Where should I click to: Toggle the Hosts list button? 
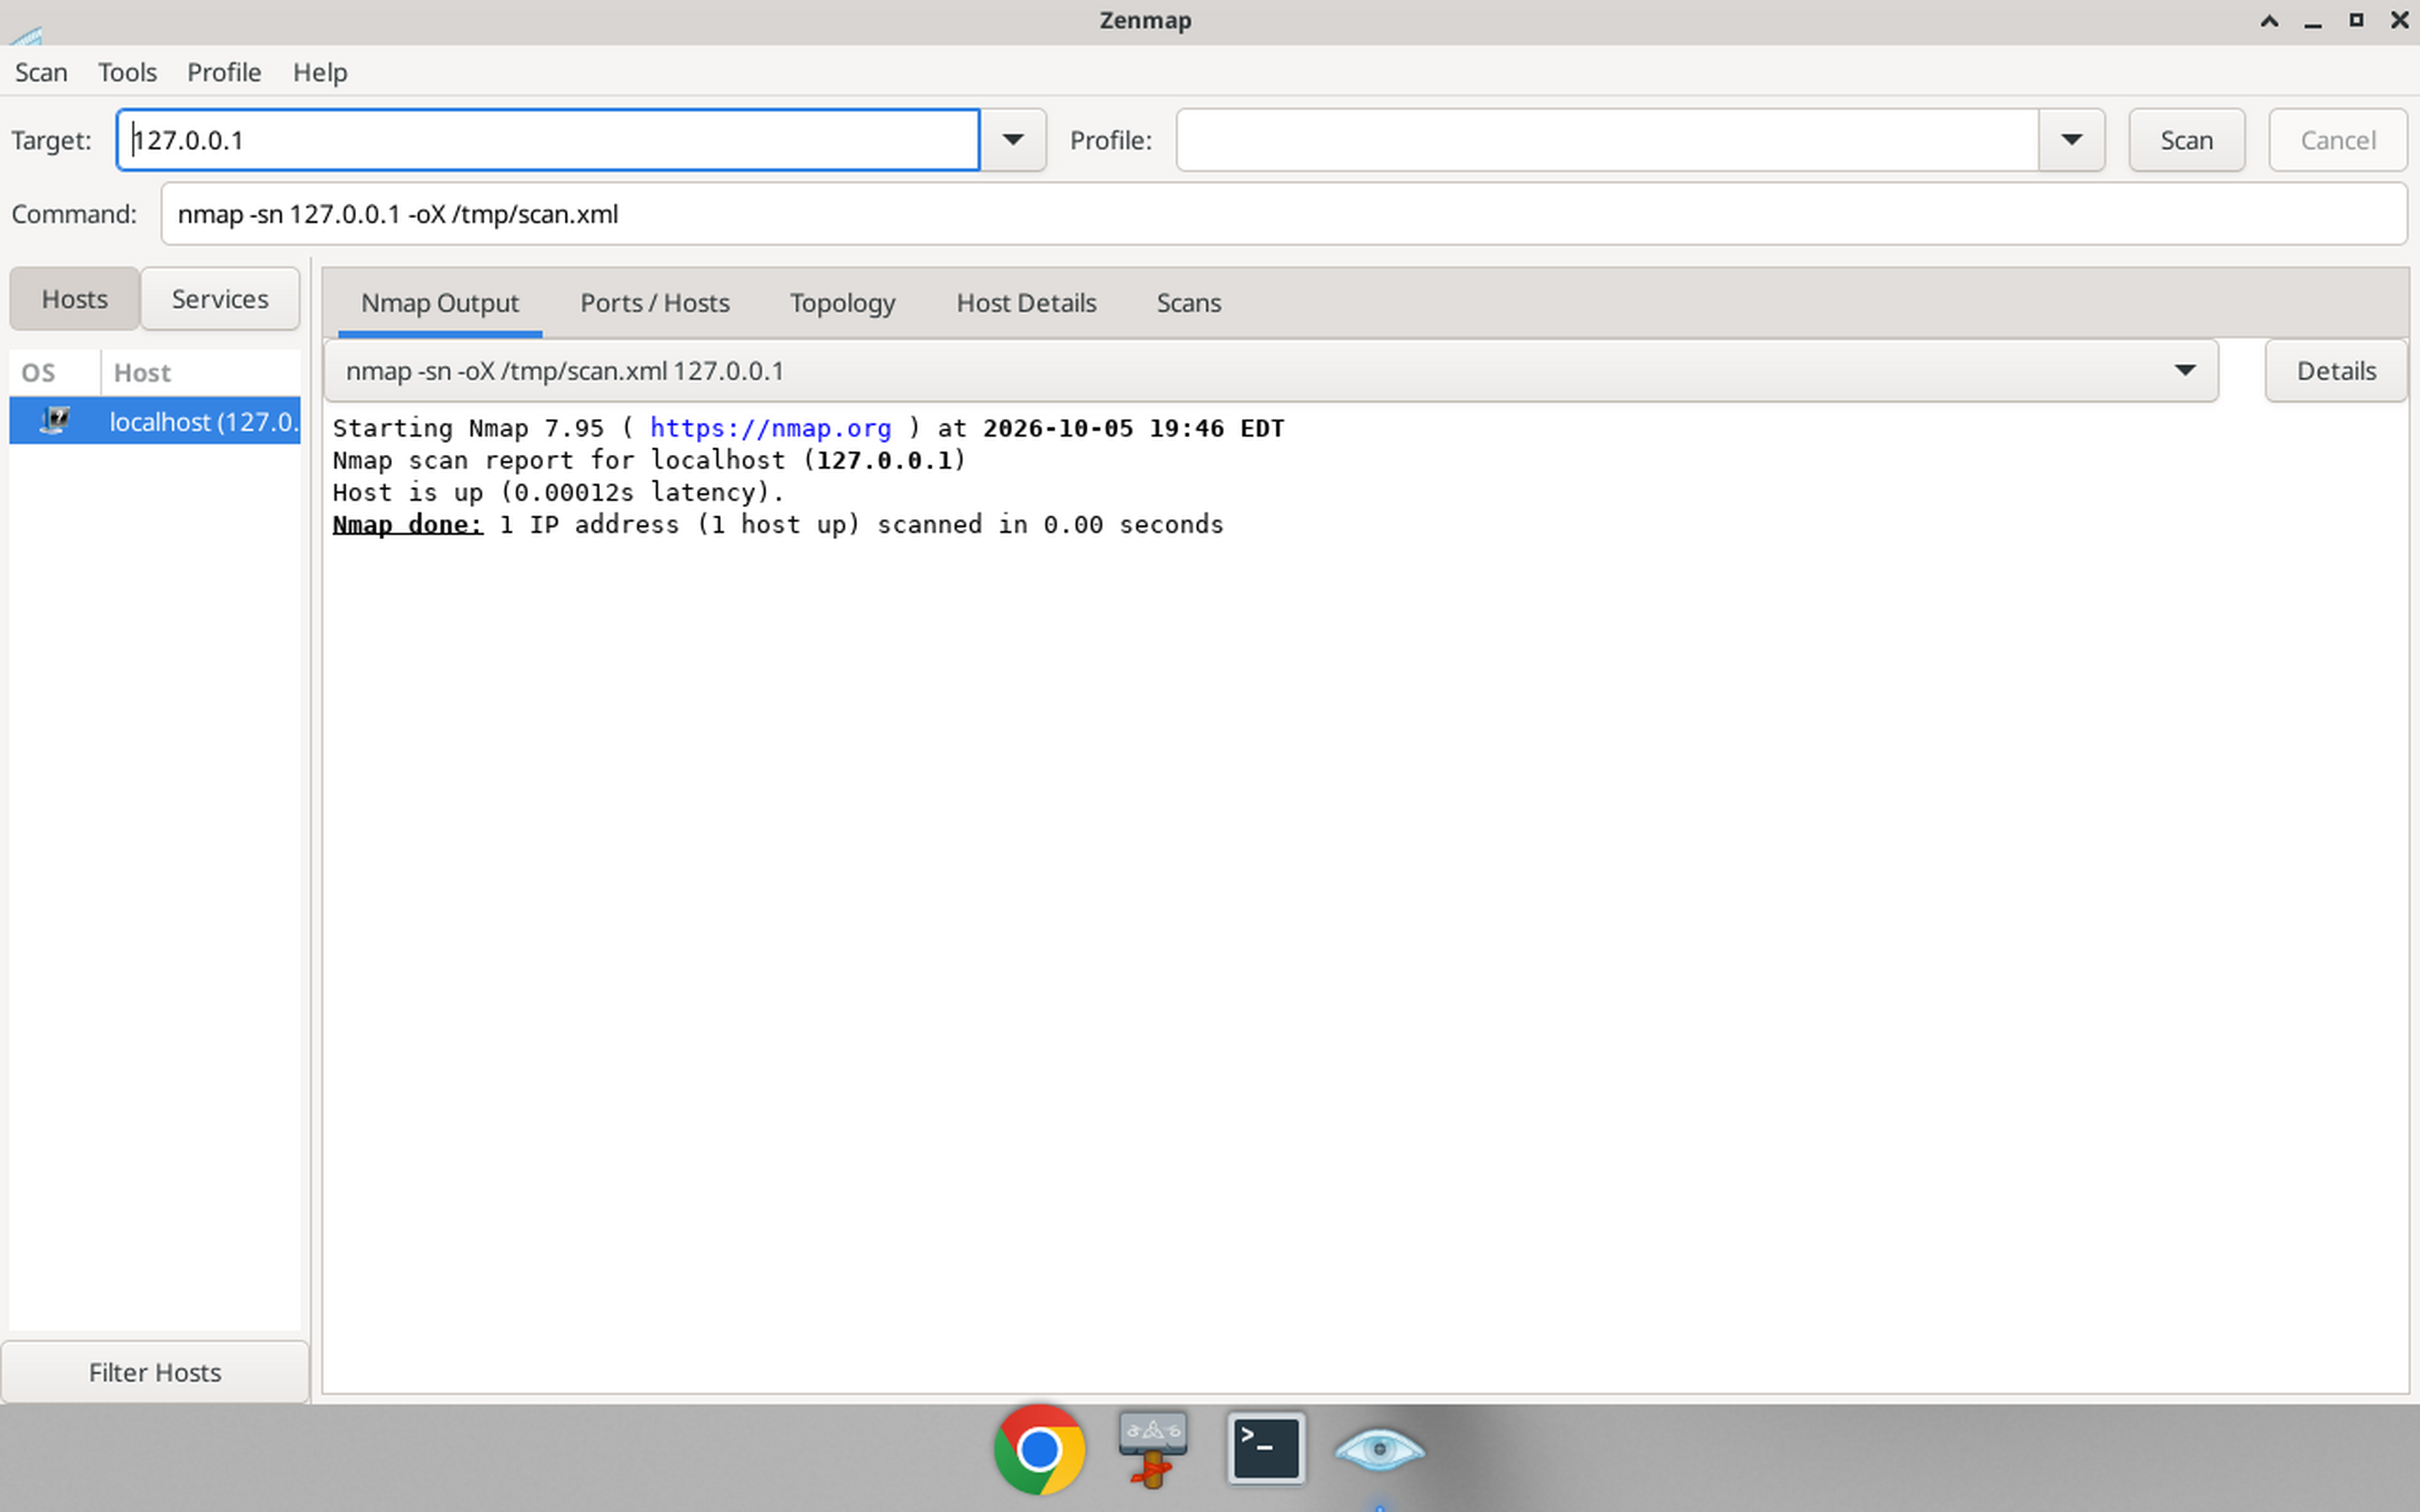click(74, 299)
